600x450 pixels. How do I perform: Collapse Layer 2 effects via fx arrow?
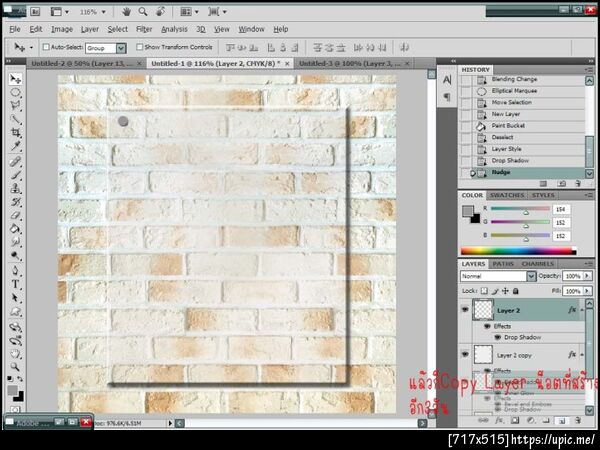click(x=582, y=310)
